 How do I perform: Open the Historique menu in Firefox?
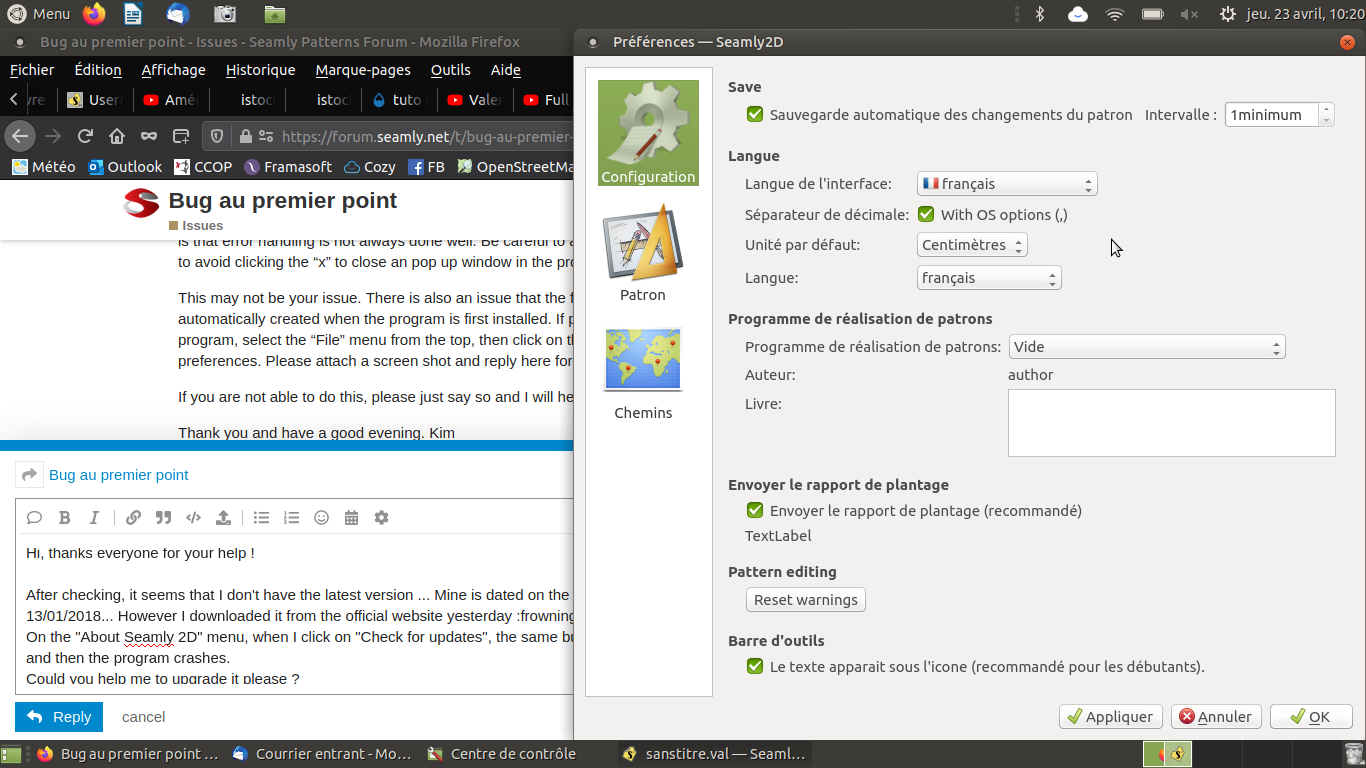[x=260, y=70]
